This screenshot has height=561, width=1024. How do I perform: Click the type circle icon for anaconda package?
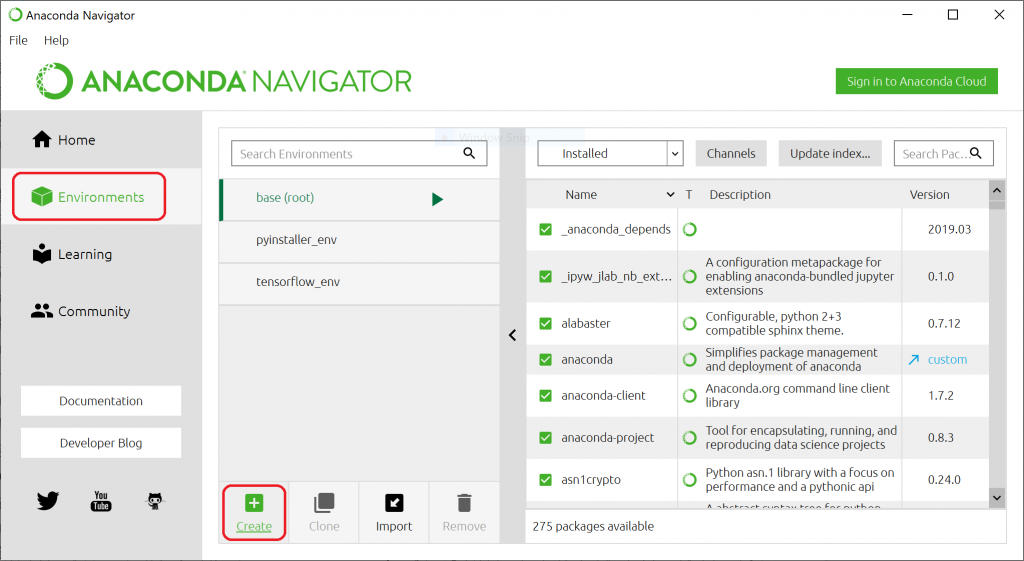690,359
